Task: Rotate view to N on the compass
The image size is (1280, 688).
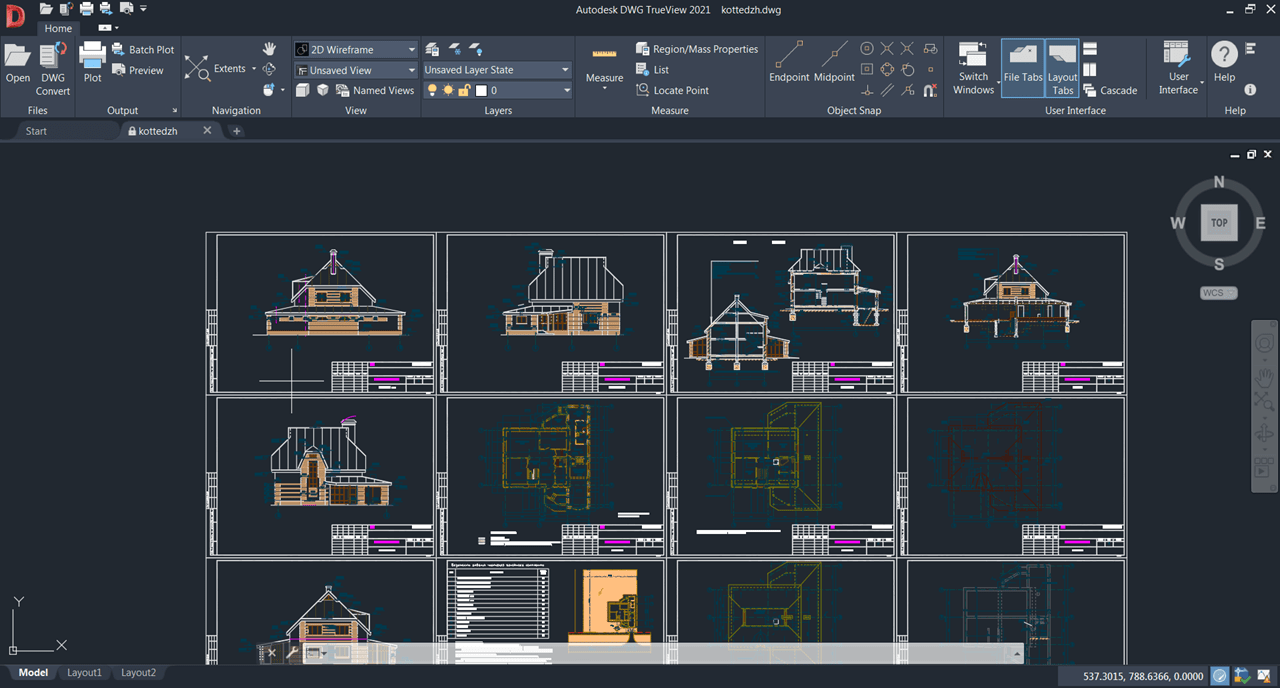Action: click(x=1219, y=182)
